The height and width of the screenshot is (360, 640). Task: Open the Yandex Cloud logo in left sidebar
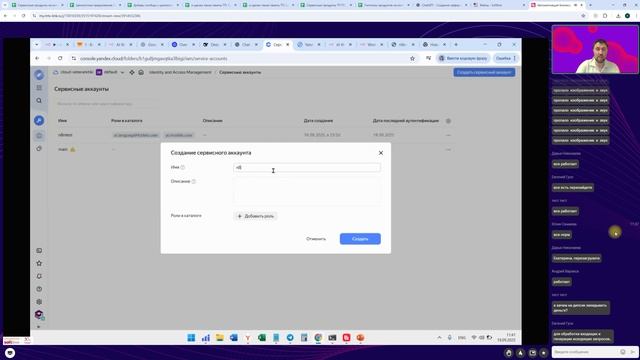(x=39, y=75)
